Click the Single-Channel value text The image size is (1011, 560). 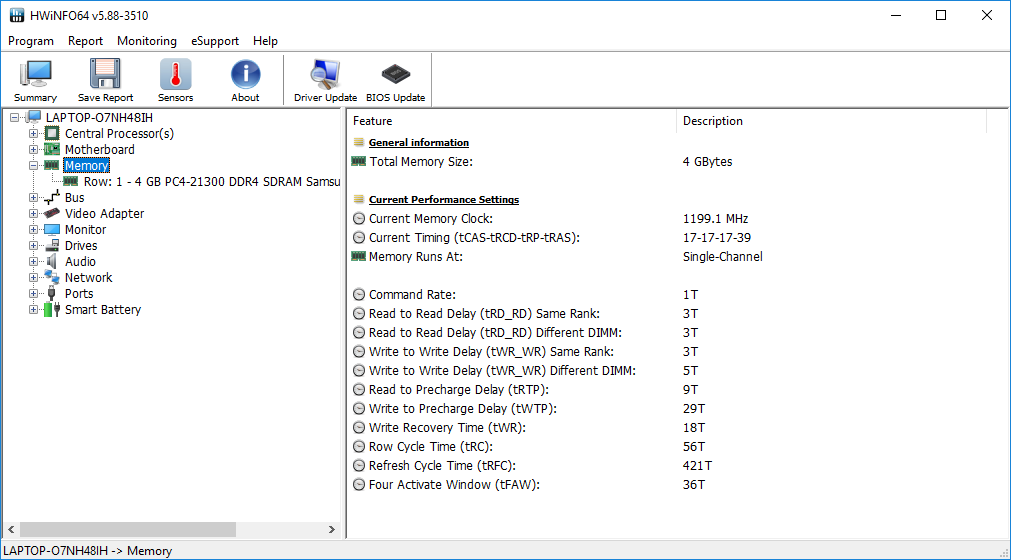(722, 256)
